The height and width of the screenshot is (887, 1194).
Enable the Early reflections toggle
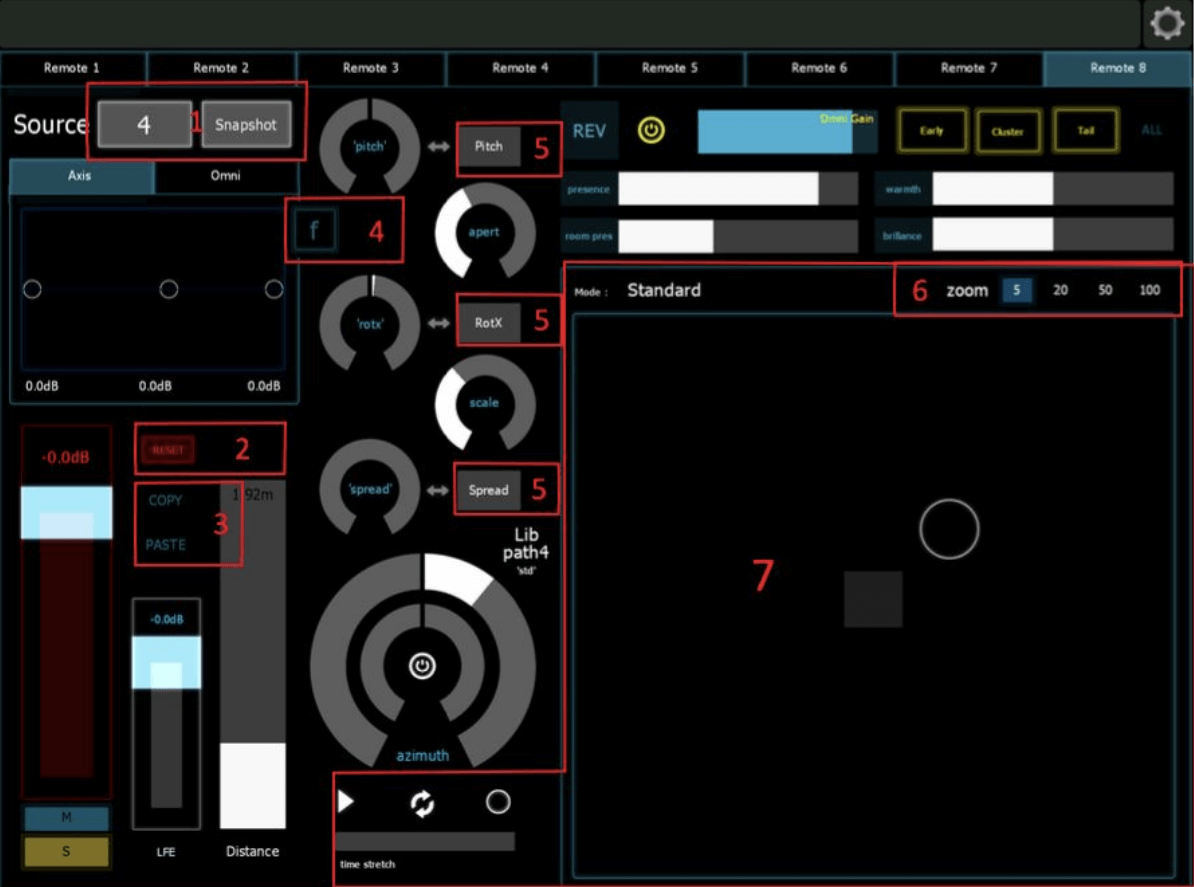(931, 131)
